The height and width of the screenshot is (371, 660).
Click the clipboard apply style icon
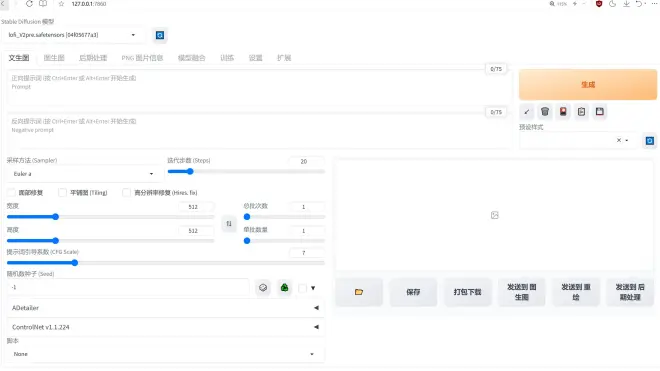[581, 112]
